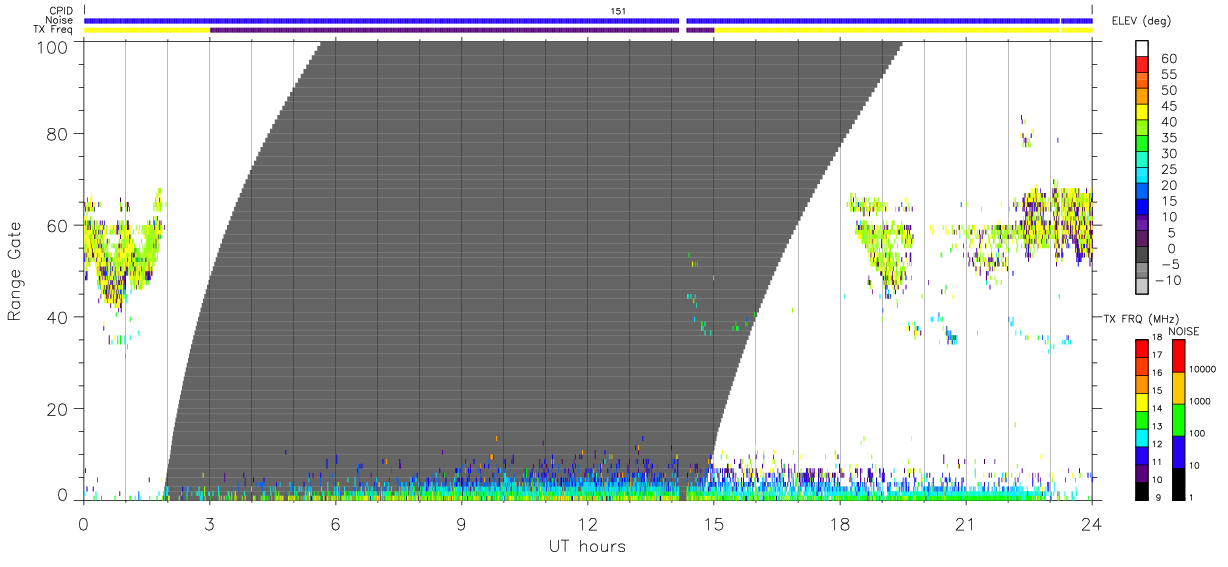
Task: Select light gray bottom ELEV swatch below -10
Action: [1143, 287]
